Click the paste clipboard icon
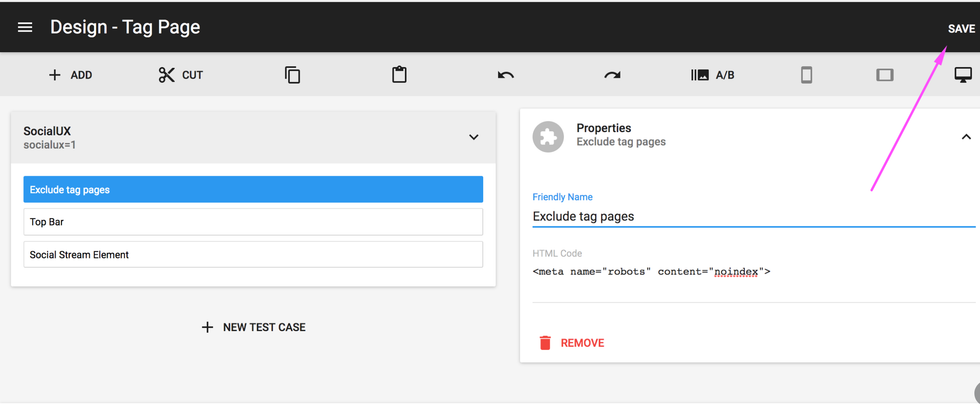 (399, 75)
